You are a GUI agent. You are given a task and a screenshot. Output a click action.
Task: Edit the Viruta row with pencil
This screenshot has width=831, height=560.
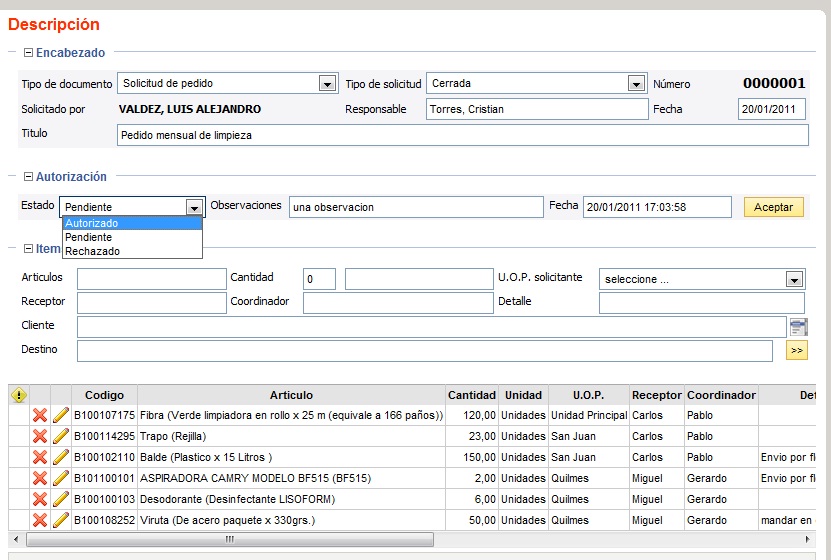(60, 520)
